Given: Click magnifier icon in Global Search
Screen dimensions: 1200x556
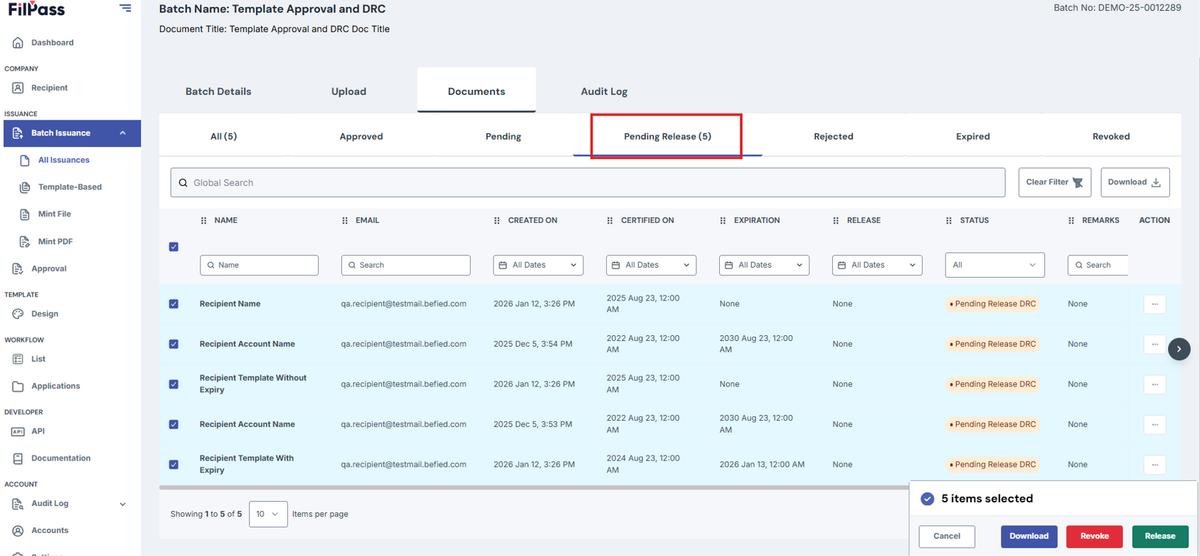Looking at the screenshot, I should pyautogui.click(x=183, y=183).
